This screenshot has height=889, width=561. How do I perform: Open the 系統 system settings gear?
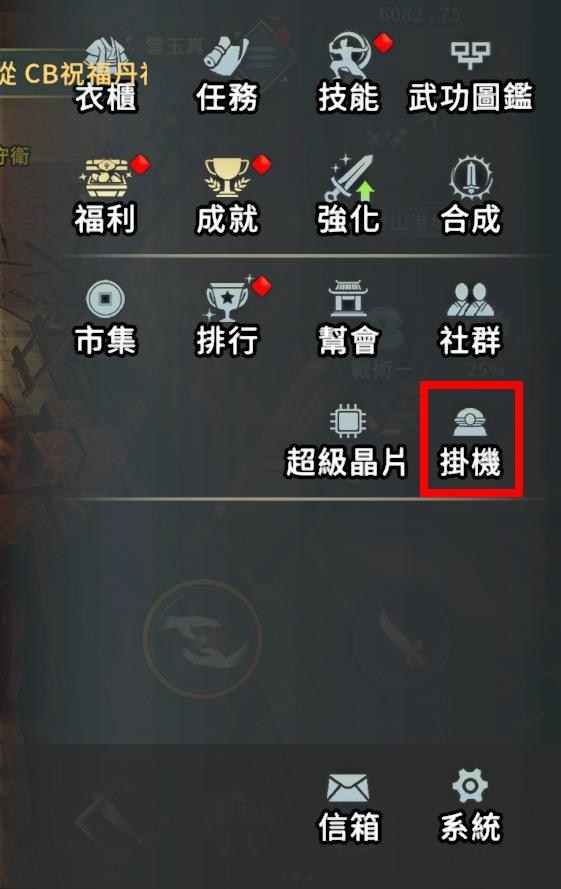tap(470, 805)
